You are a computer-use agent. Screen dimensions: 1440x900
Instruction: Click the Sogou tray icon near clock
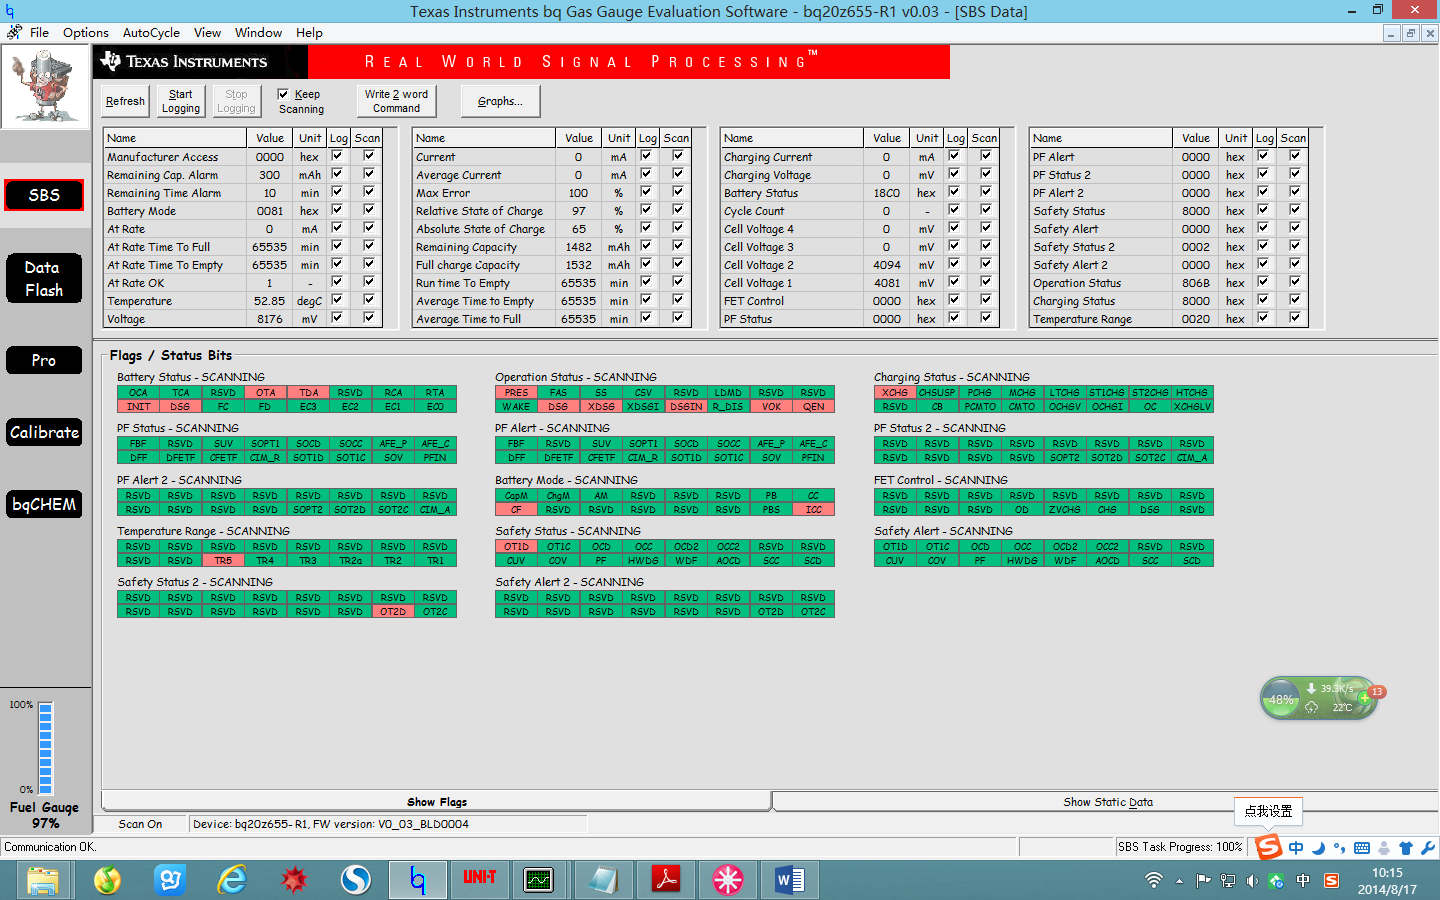tap(1331, 881)
